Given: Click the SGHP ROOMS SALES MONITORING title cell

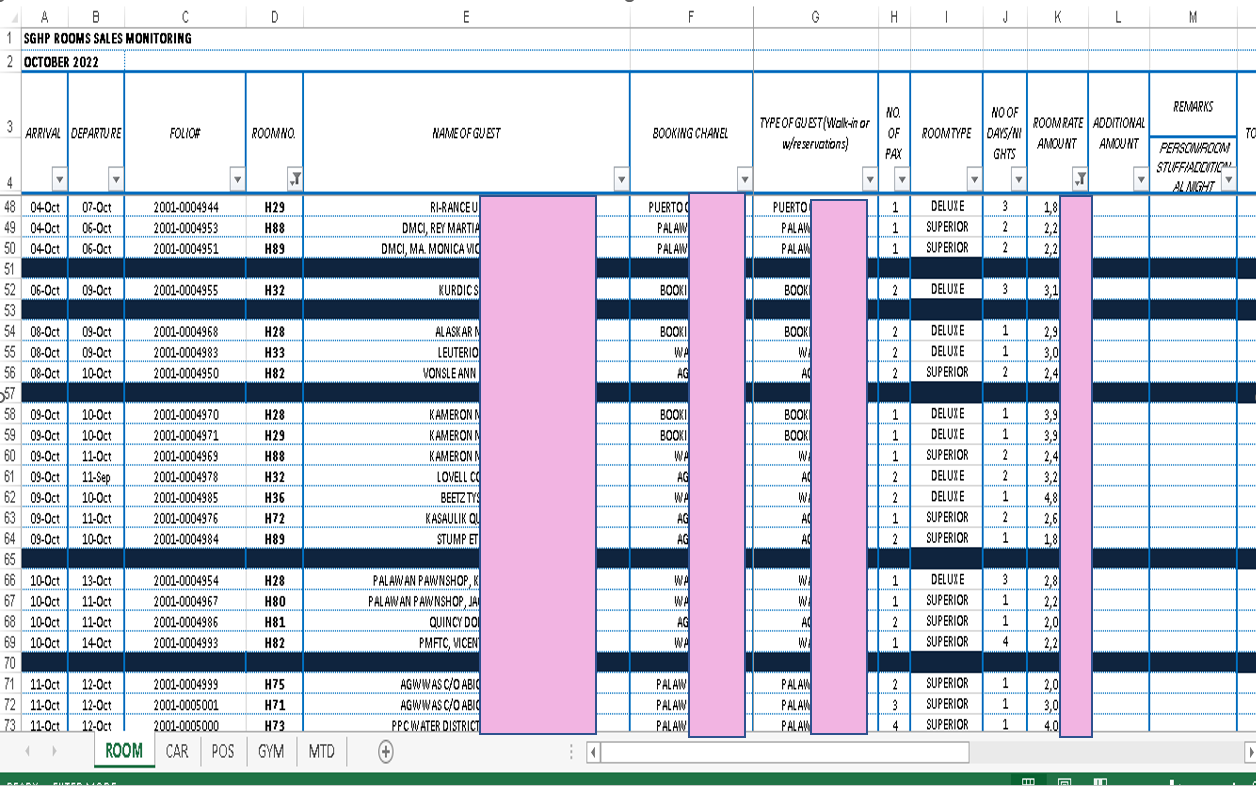Looking at the screenshot, I should click(108, 38).
